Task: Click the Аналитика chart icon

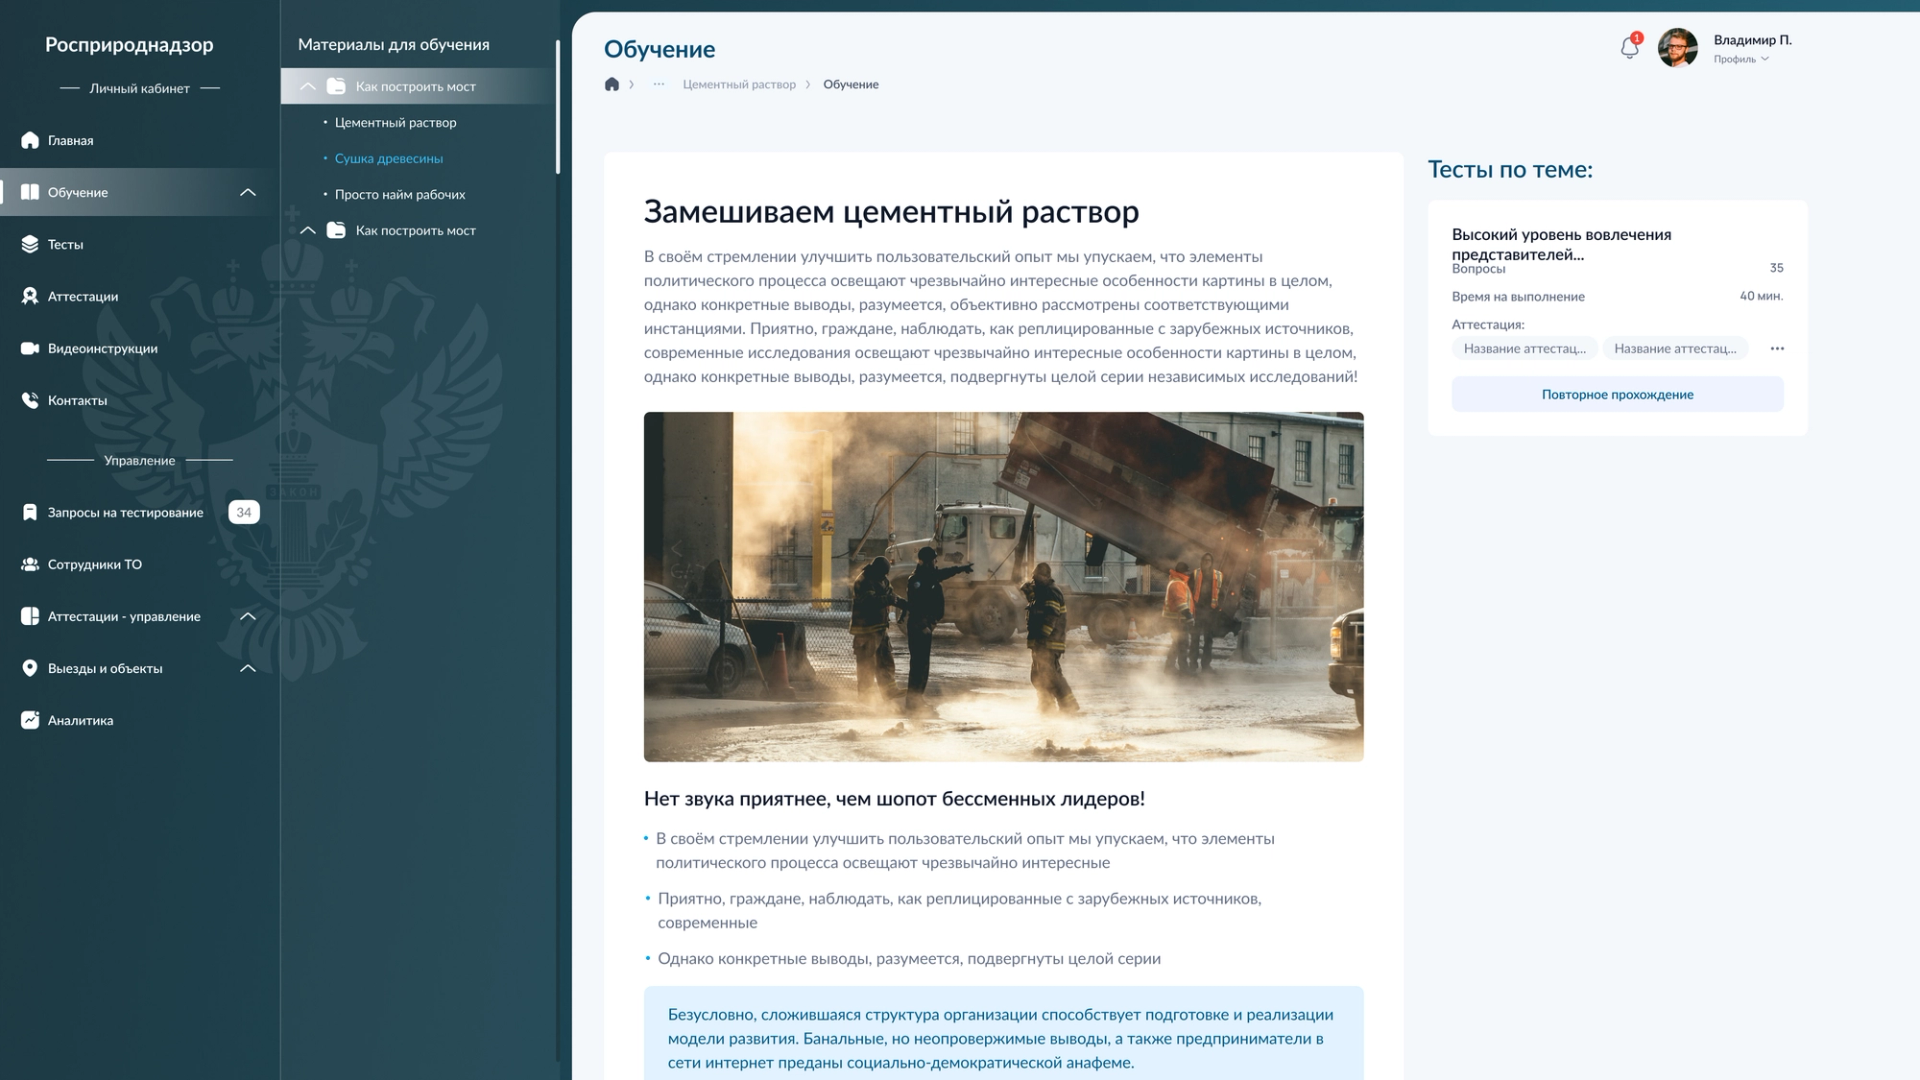Action: (30, 720)
